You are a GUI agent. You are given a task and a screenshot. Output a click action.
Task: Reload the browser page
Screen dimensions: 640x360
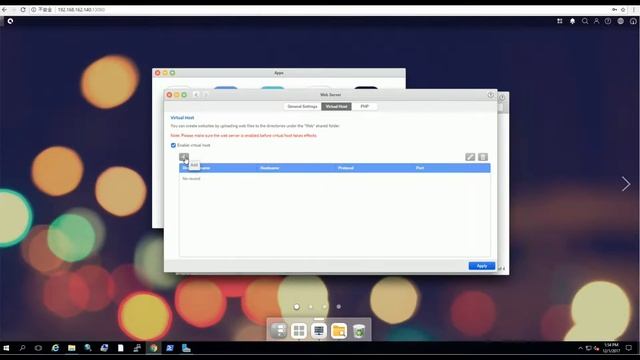pos(23,9)
